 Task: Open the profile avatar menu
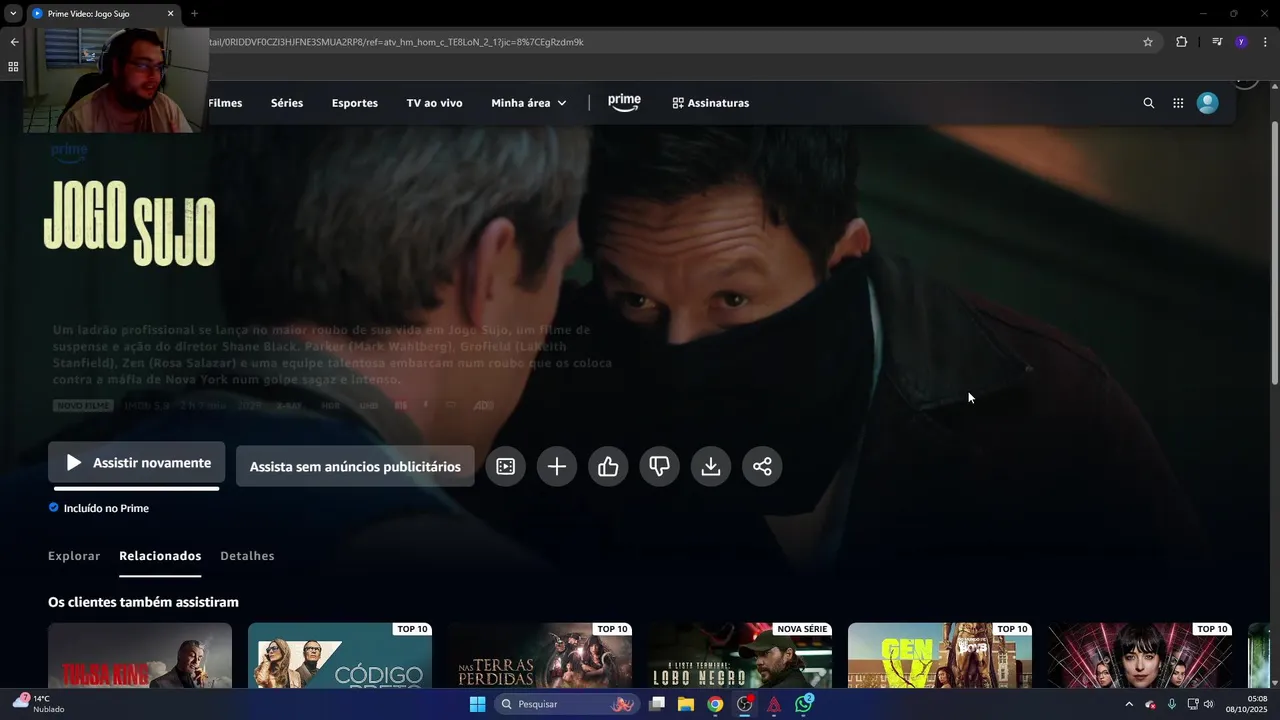click(1208, 103)
